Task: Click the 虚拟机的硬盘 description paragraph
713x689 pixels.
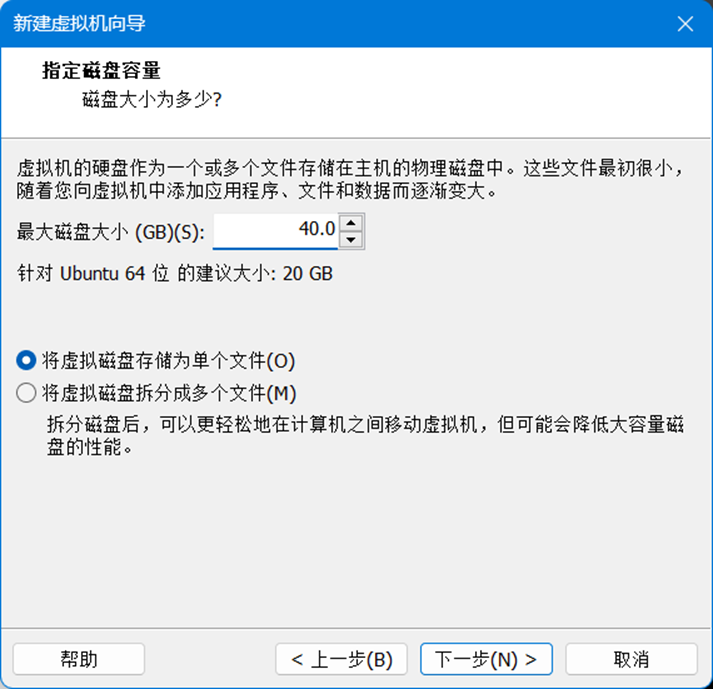Action: (x=350, y=179)
